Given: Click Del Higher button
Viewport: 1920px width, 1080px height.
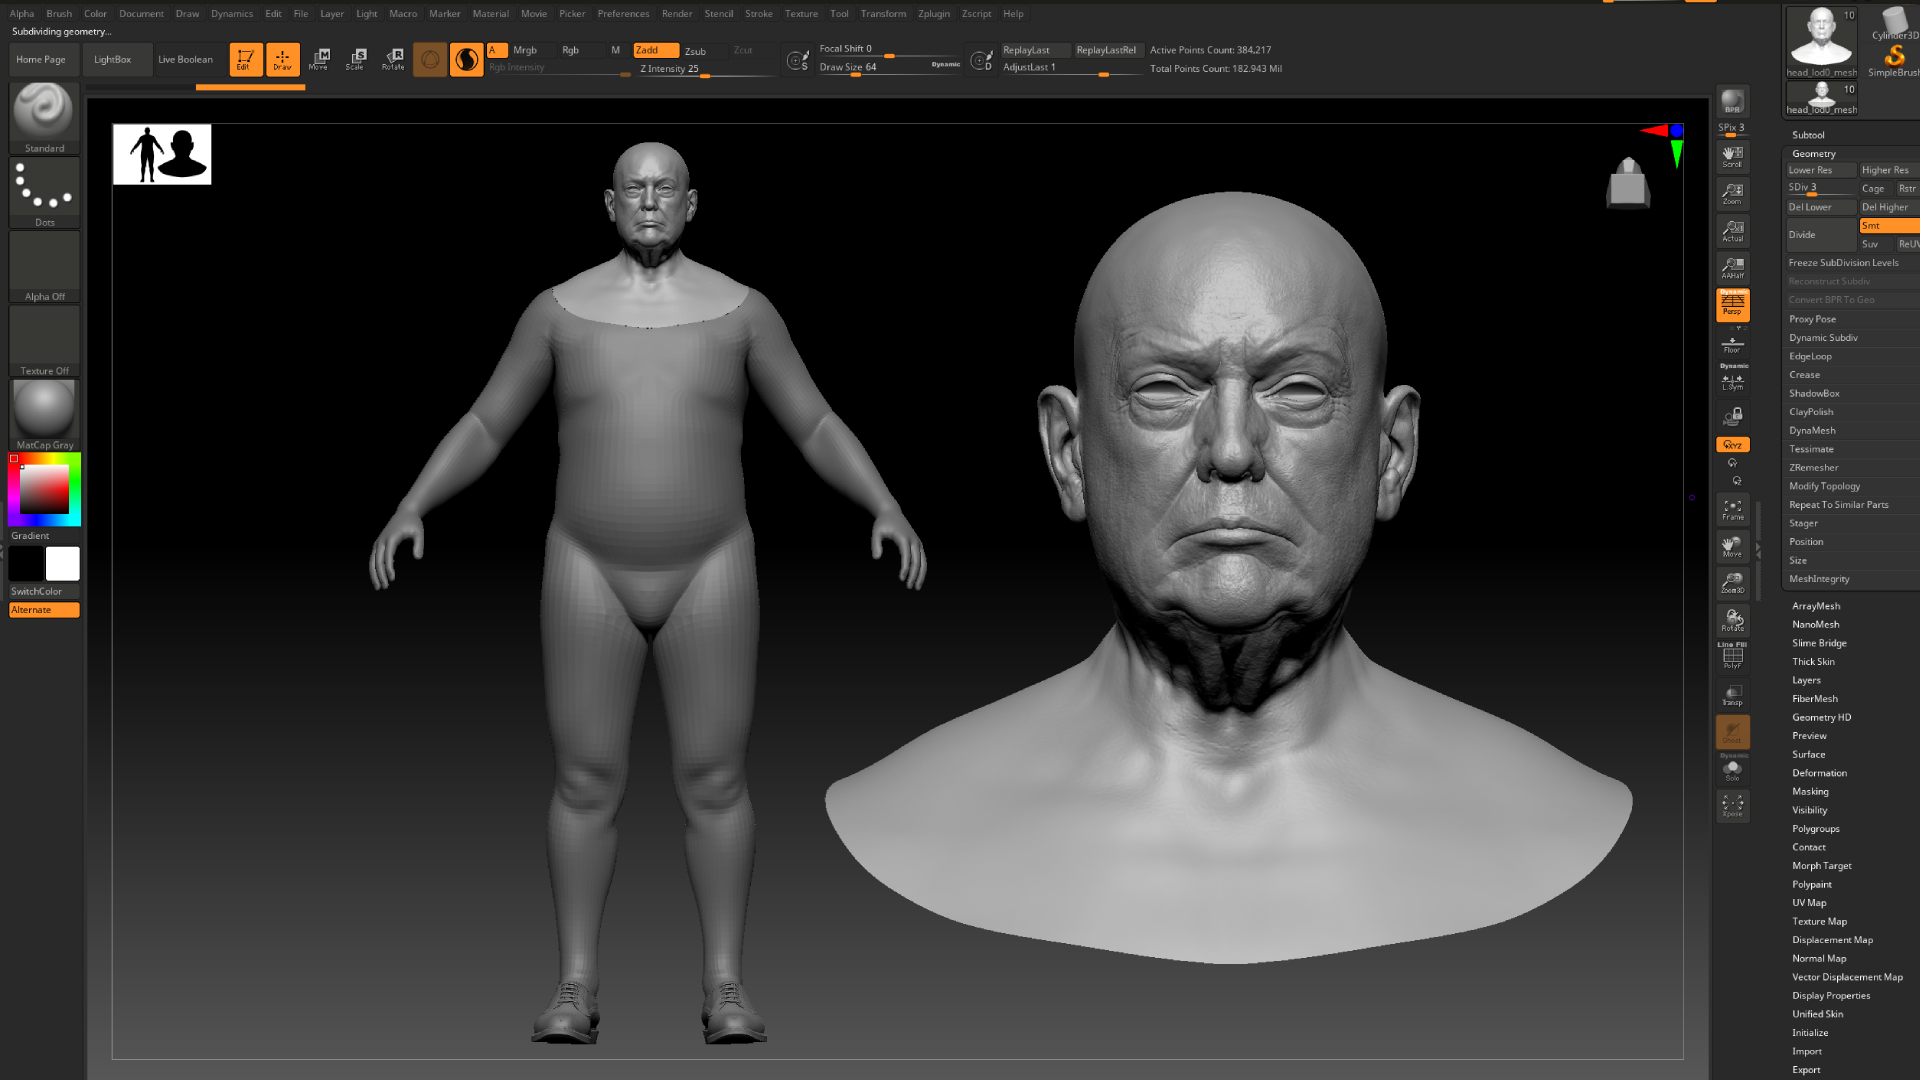Looking at the screenshot, I should (x=1889, y=207).
